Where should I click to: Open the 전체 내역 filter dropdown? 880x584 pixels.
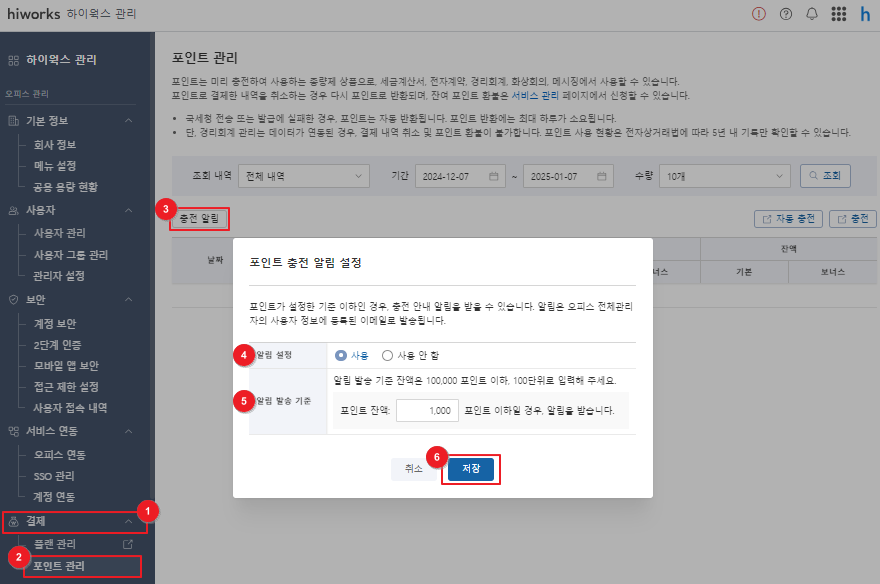304,176
